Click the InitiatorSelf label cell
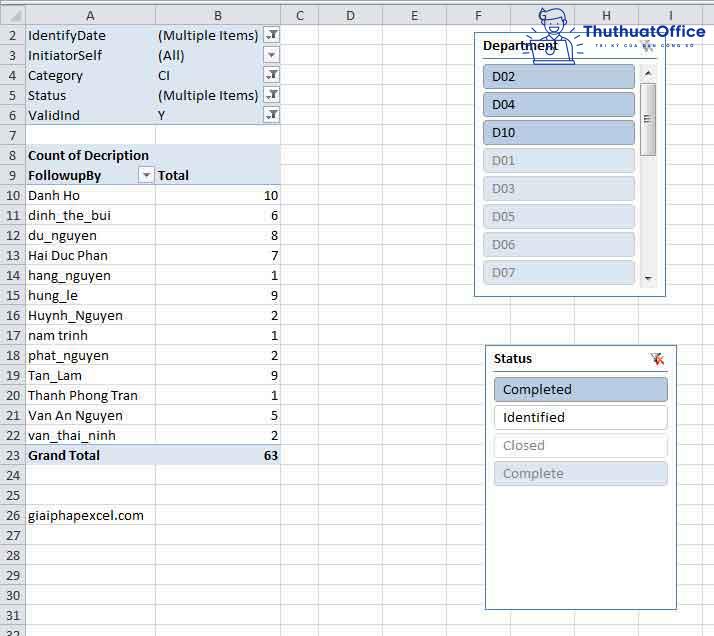714x636 pixels. (90, 55)
